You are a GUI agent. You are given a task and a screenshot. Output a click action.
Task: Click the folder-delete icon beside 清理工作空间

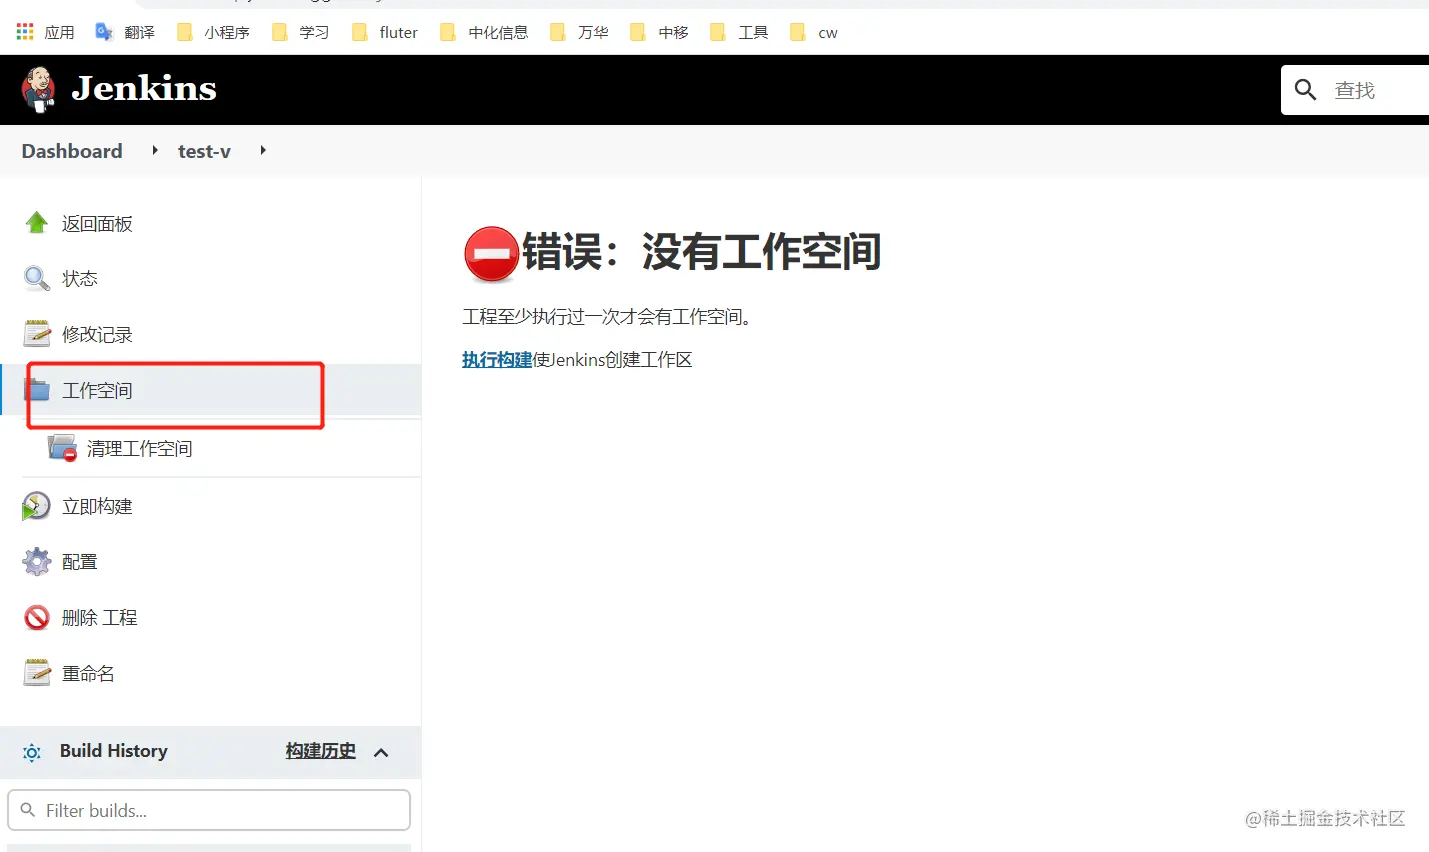click(x=63, y=448)
